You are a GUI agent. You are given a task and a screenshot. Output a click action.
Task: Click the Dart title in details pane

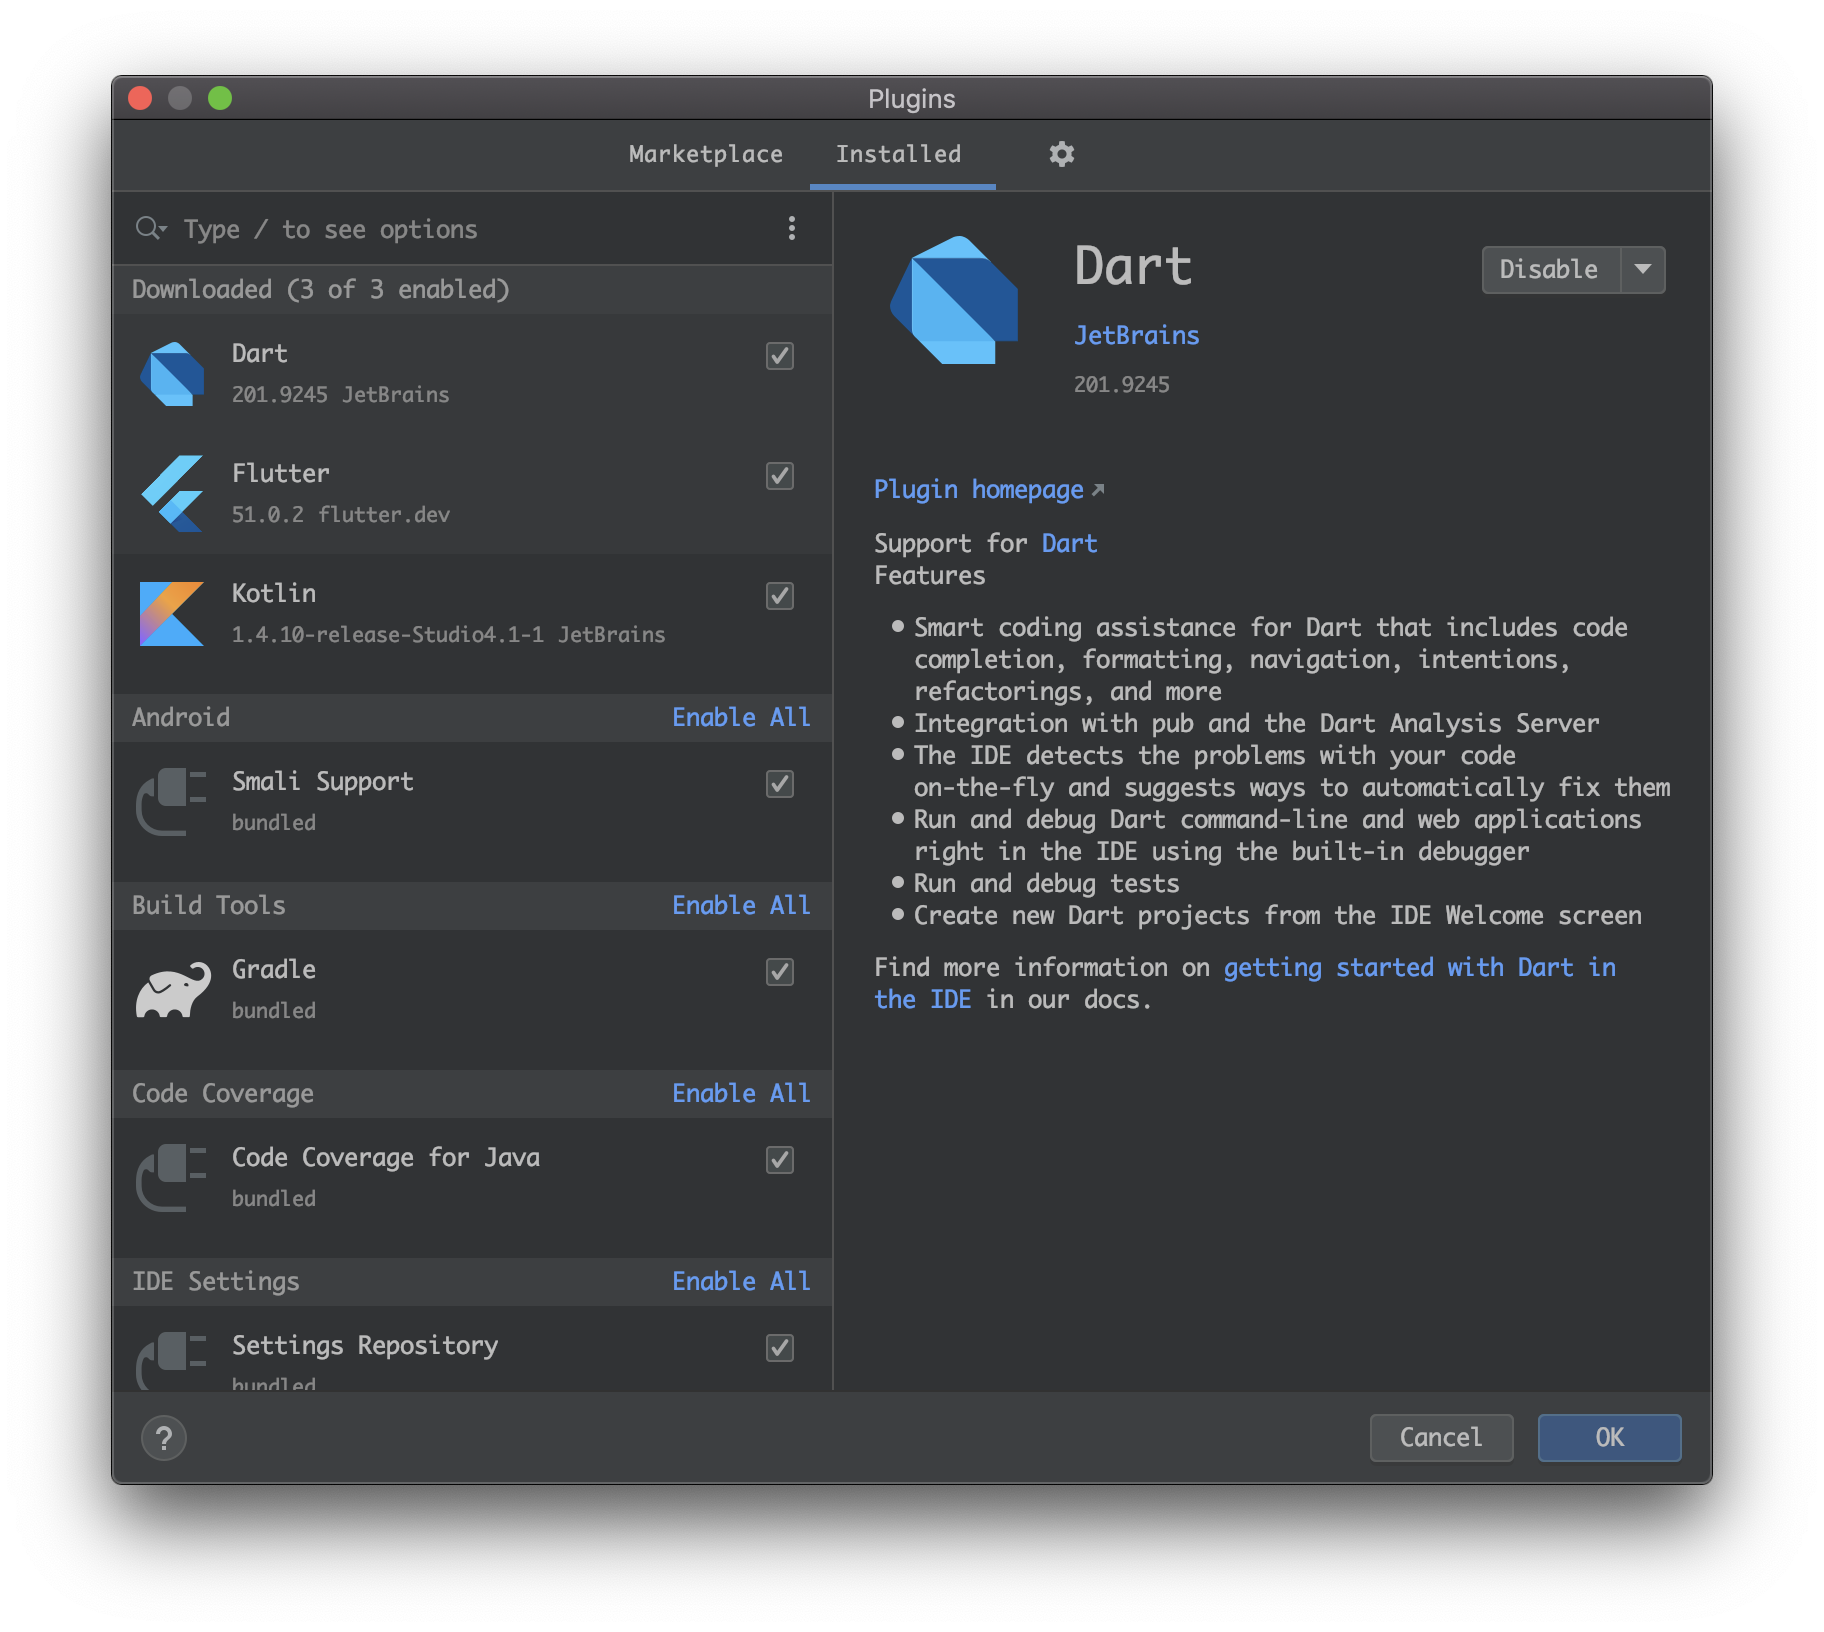click(1133, 267)
